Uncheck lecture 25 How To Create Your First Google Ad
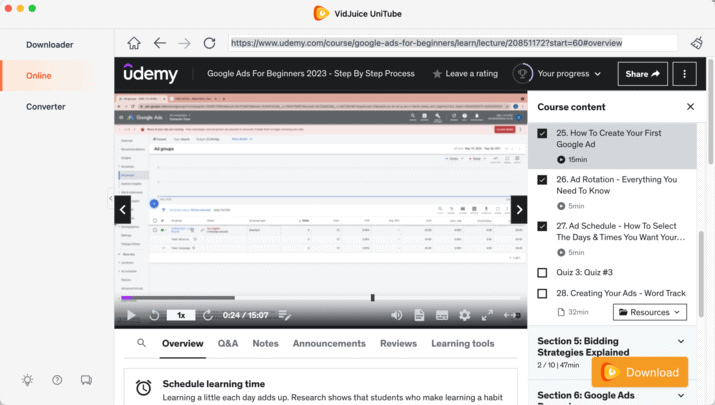 click(x=542, y=133)
